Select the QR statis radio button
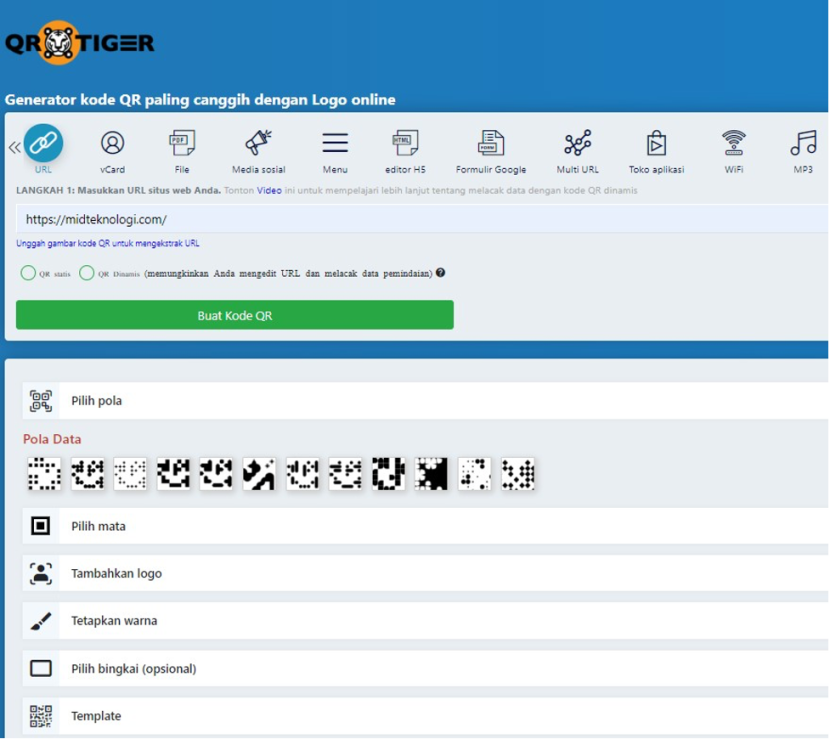830x739 pixels. 28,273
